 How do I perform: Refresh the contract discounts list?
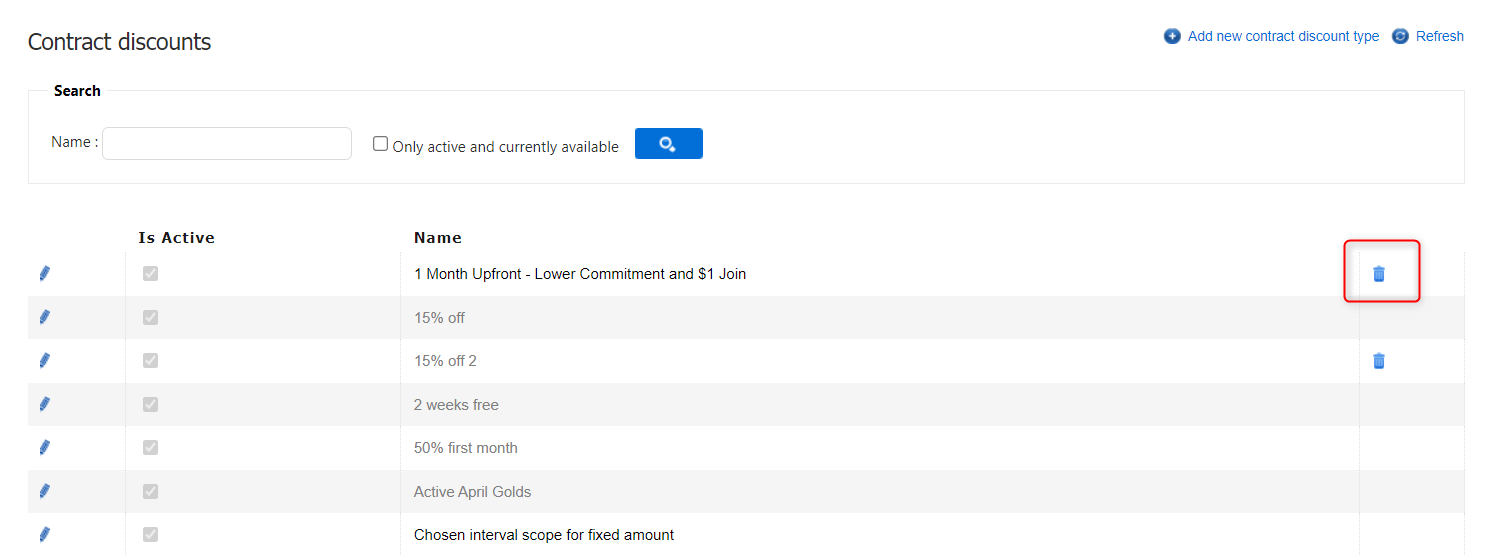tap(1439, 36)
